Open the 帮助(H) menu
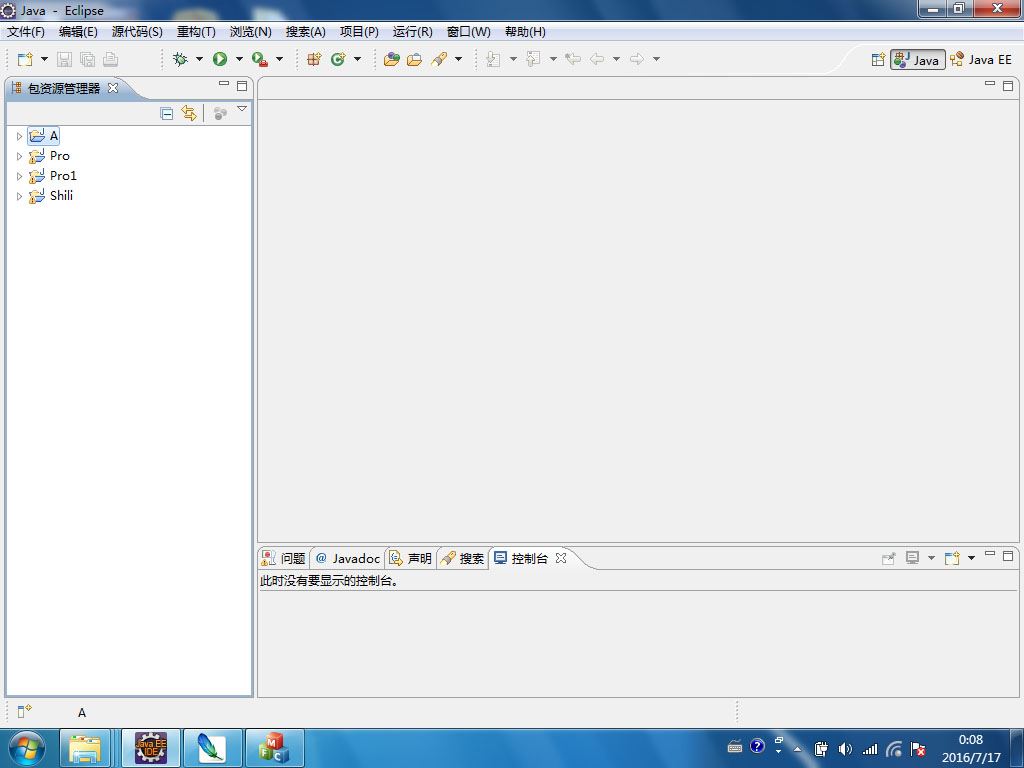This screenshot has height=768, width=1024. pos(525,31)
